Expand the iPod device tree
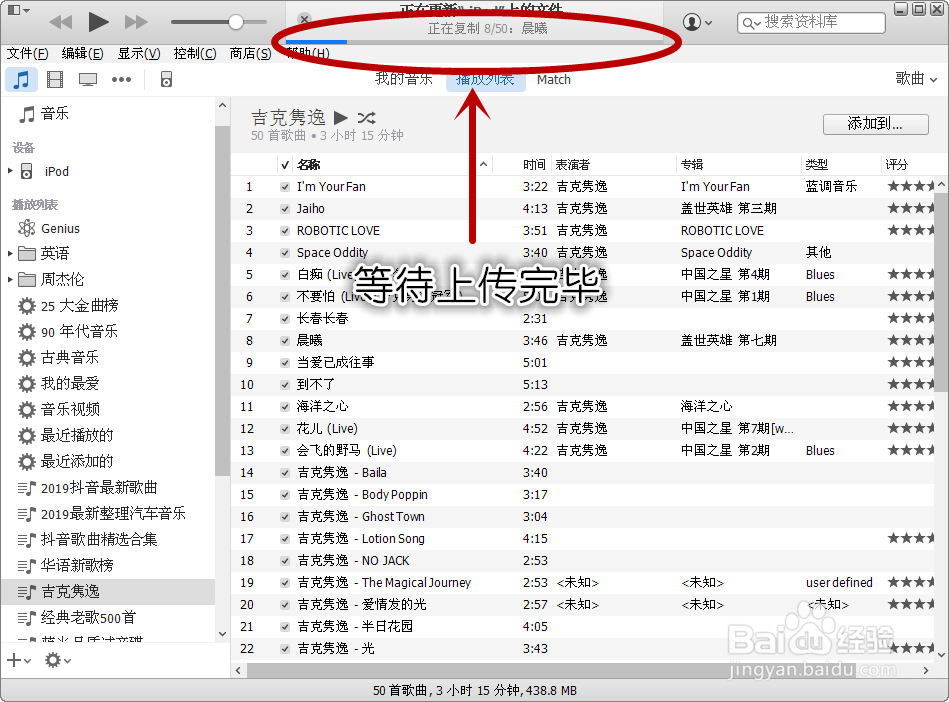 click(x=10, y=171)
